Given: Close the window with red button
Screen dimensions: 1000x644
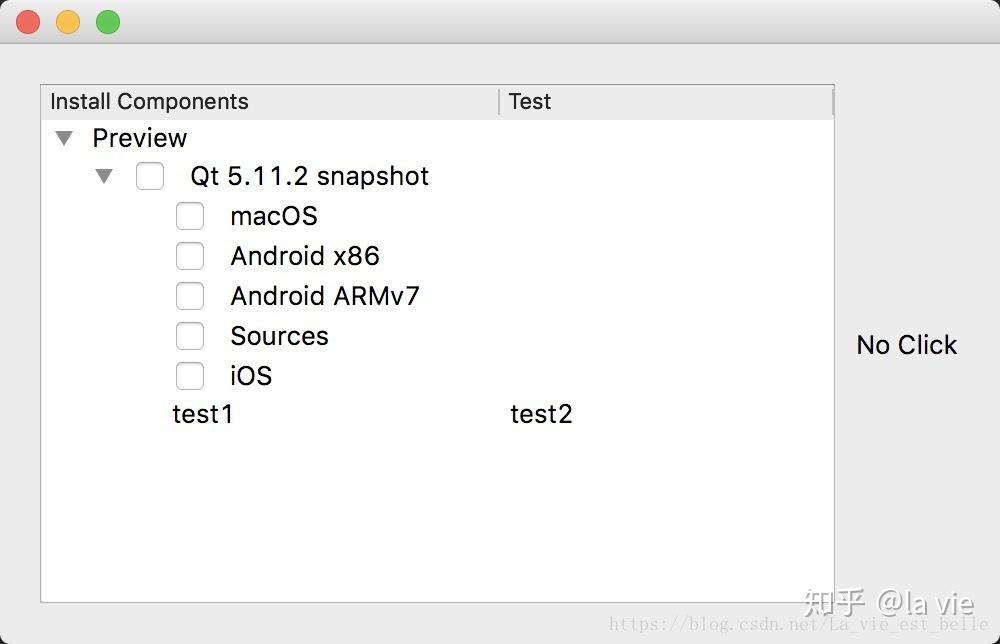Looking at the screenshot, I should tap(28, 22).
